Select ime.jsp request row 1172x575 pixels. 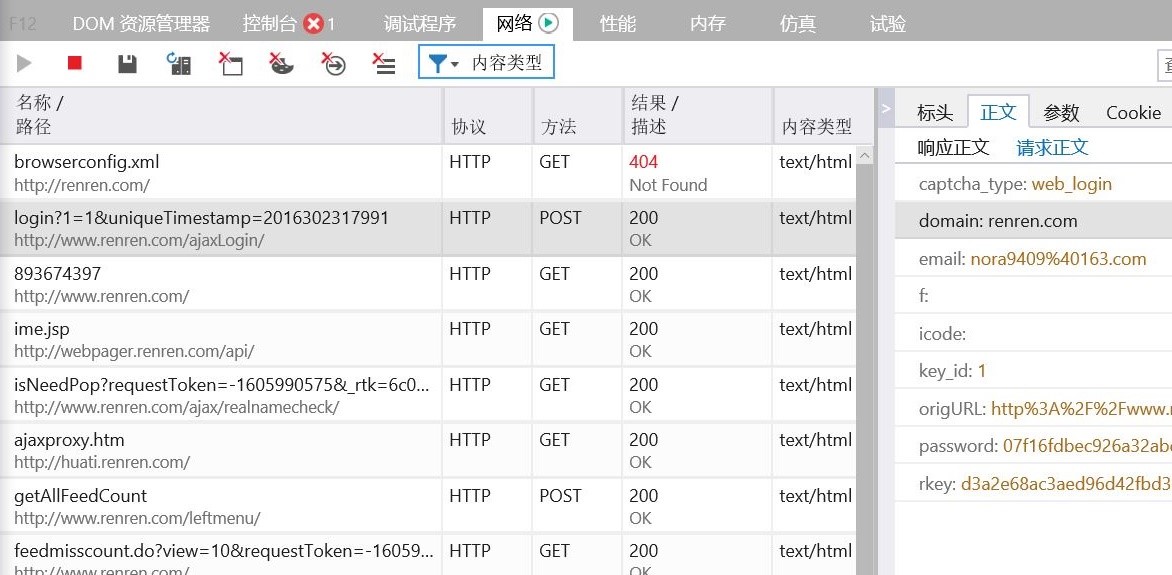[x=428, y=339]
